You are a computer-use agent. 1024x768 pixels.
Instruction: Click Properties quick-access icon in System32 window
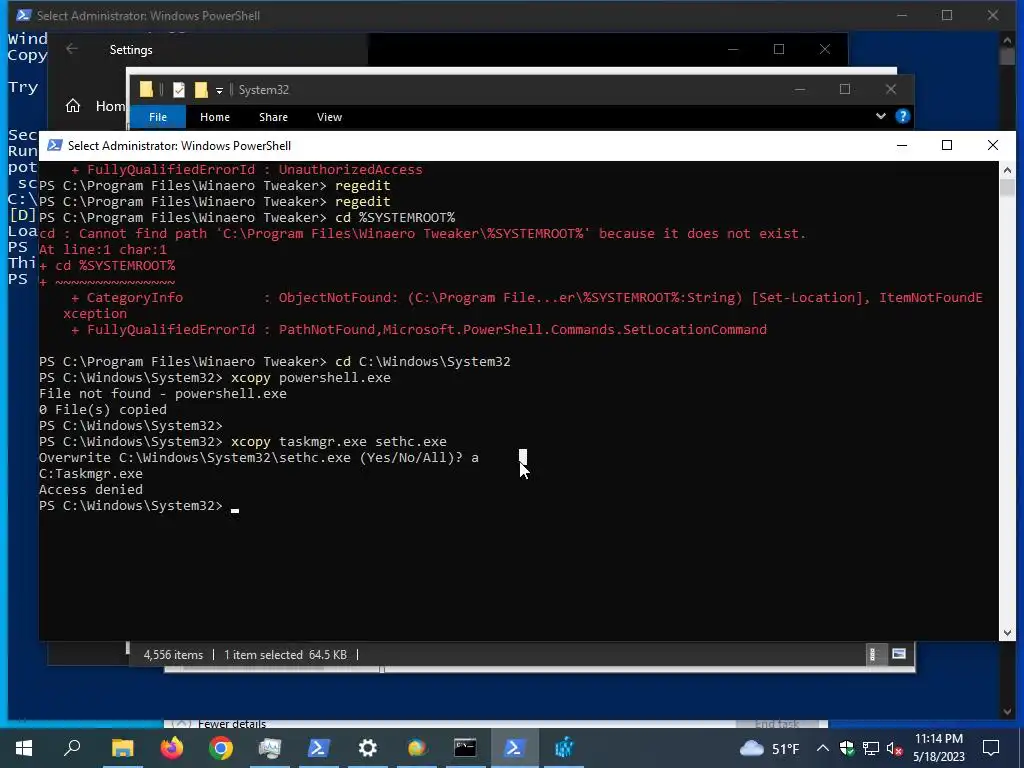coord(179,89)
